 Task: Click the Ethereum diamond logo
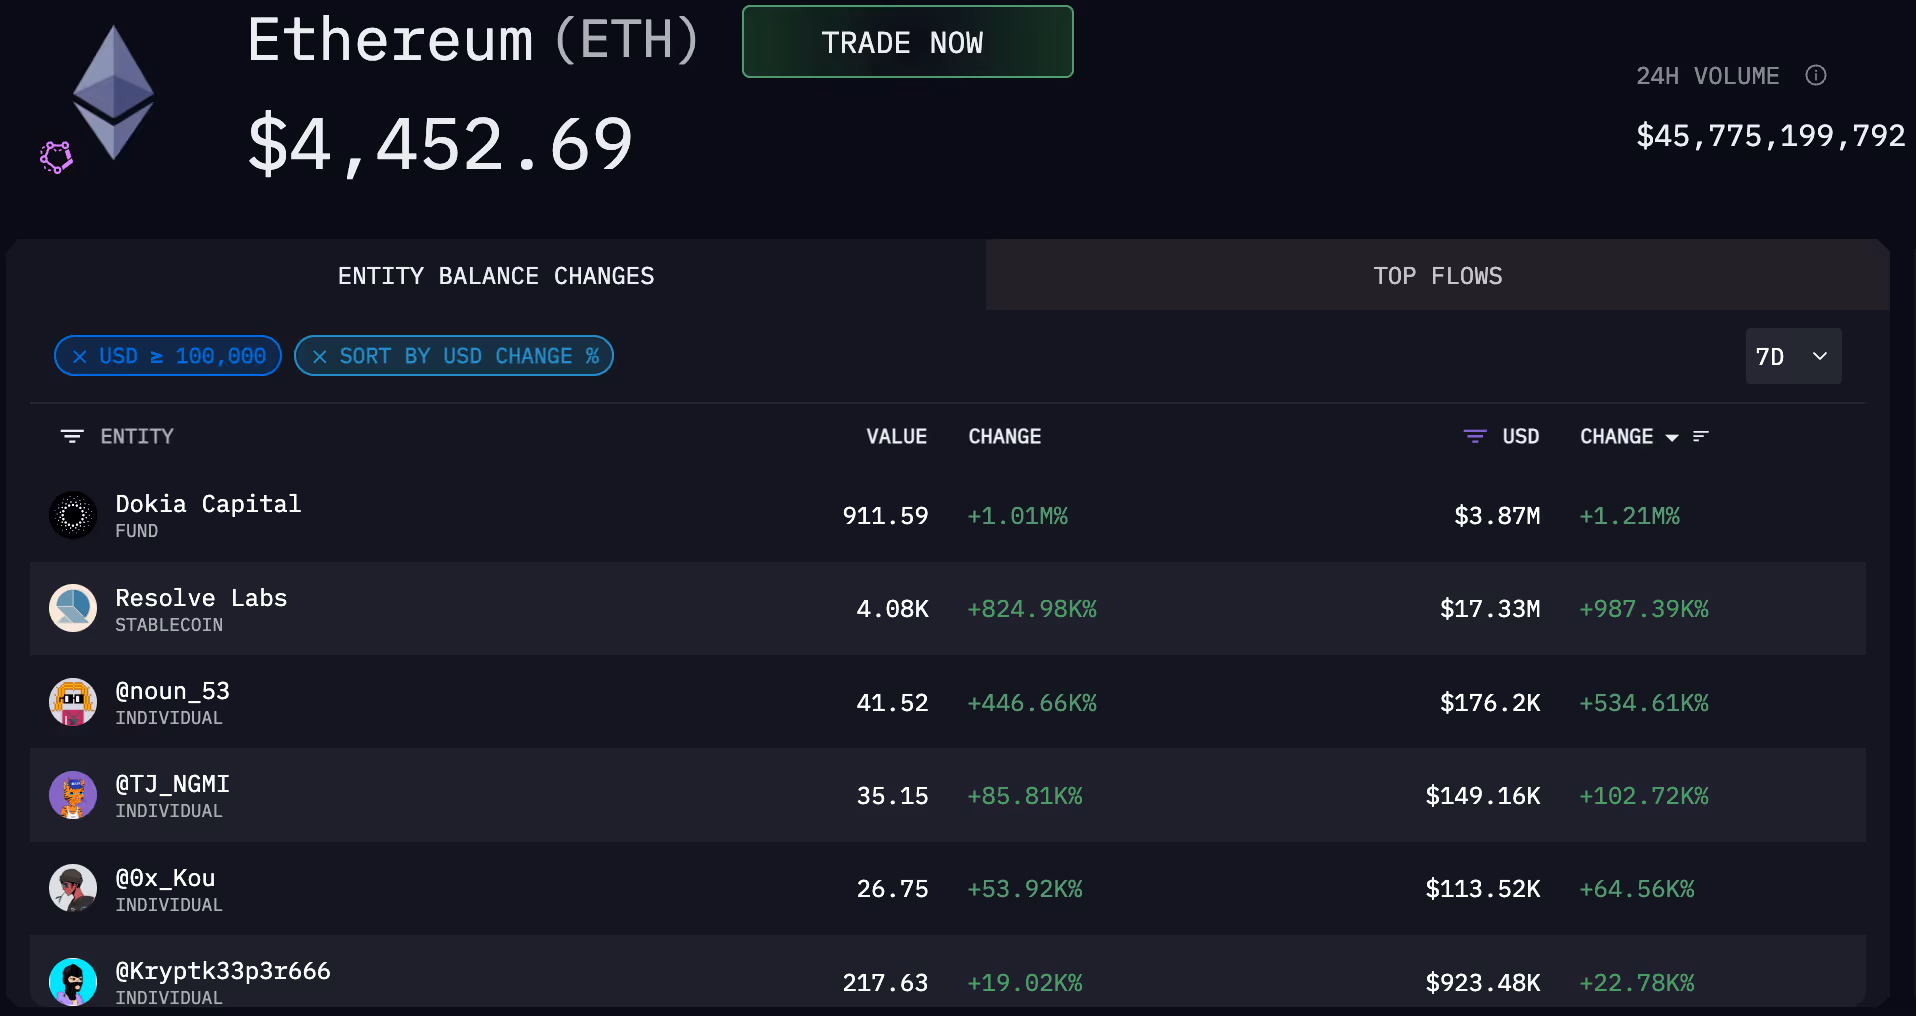pos(113,92)
